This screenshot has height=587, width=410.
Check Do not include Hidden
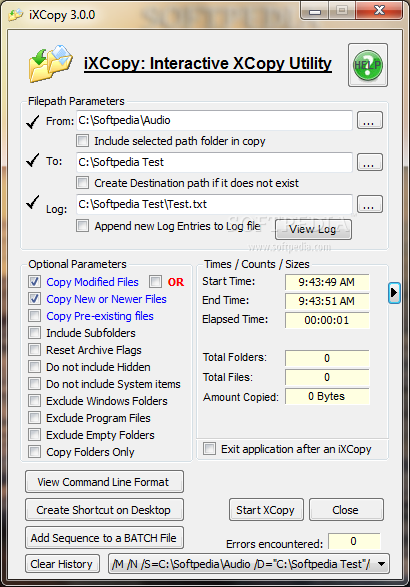34,367
